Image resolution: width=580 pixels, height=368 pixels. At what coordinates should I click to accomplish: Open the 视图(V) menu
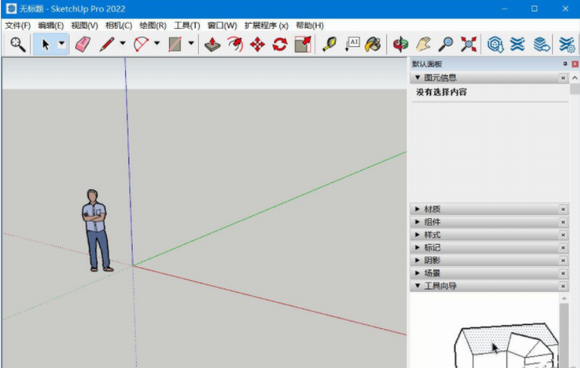tap(84, 26)
